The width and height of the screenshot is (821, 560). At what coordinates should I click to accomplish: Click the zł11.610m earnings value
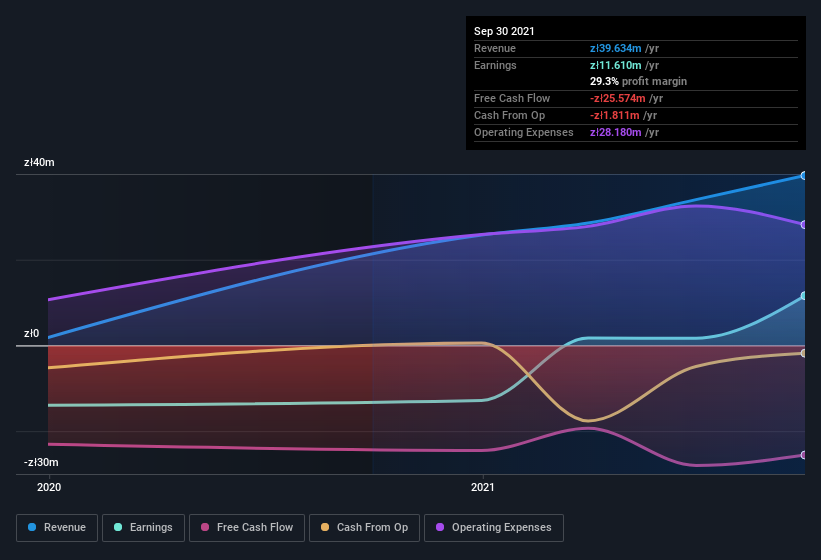[615, 65]
